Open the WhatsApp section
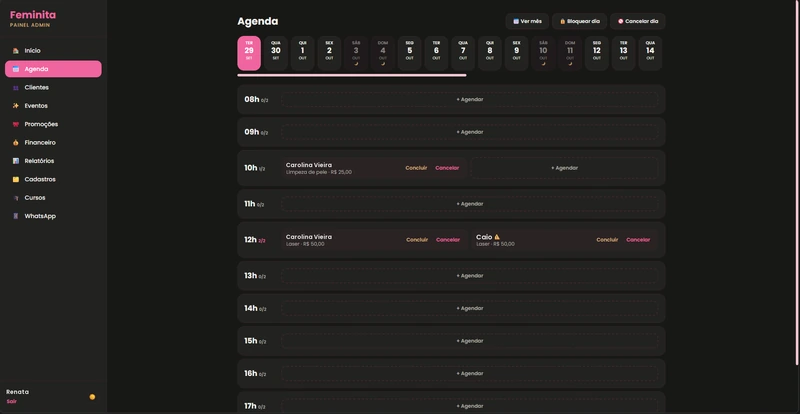This screenshot has height=414, width=800. 53,216
